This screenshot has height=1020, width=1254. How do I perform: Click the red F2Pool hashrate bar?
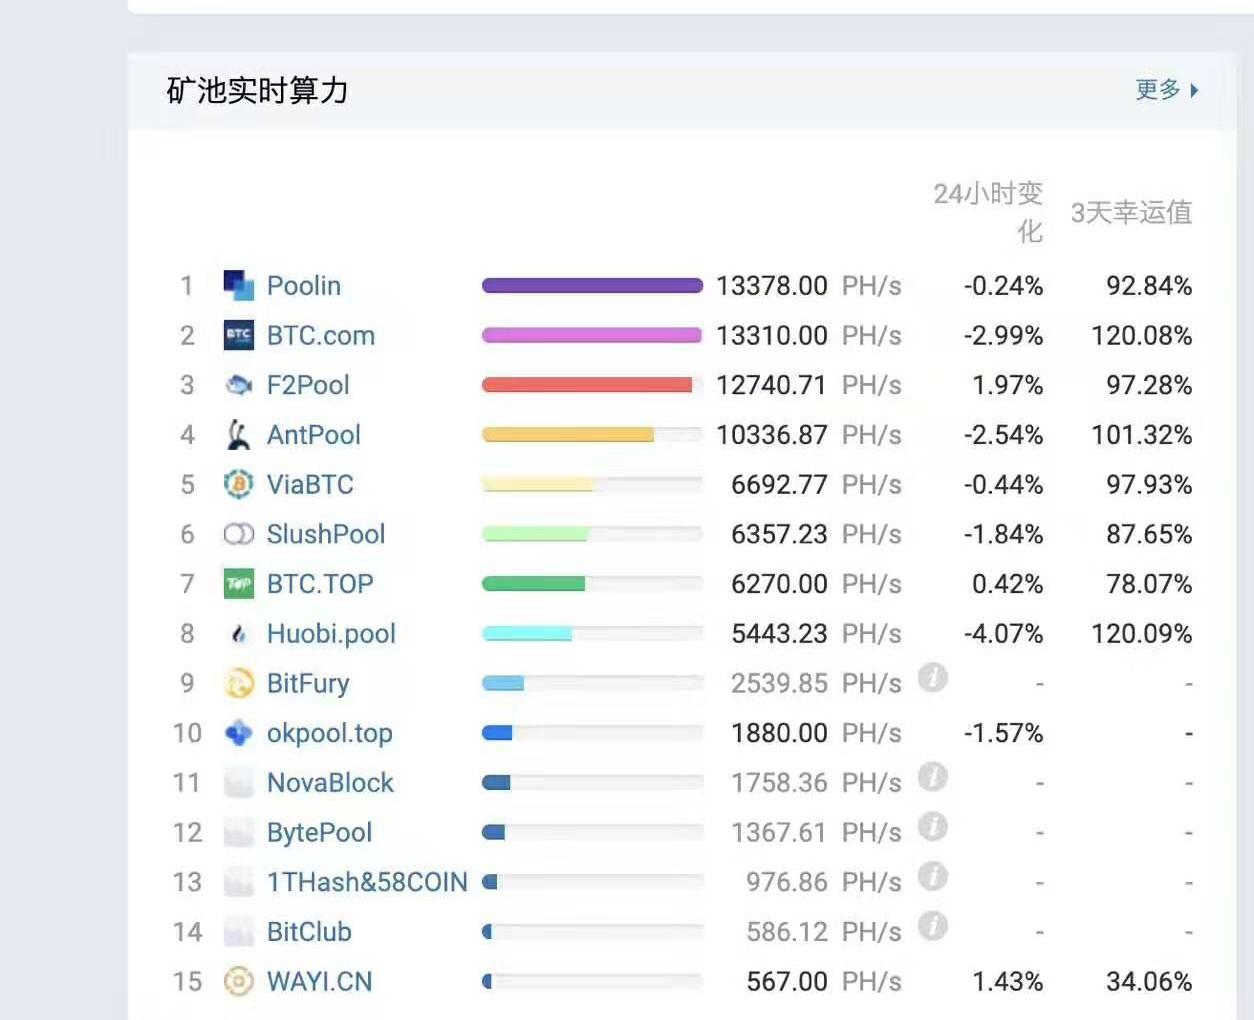[x=587, y=385]
